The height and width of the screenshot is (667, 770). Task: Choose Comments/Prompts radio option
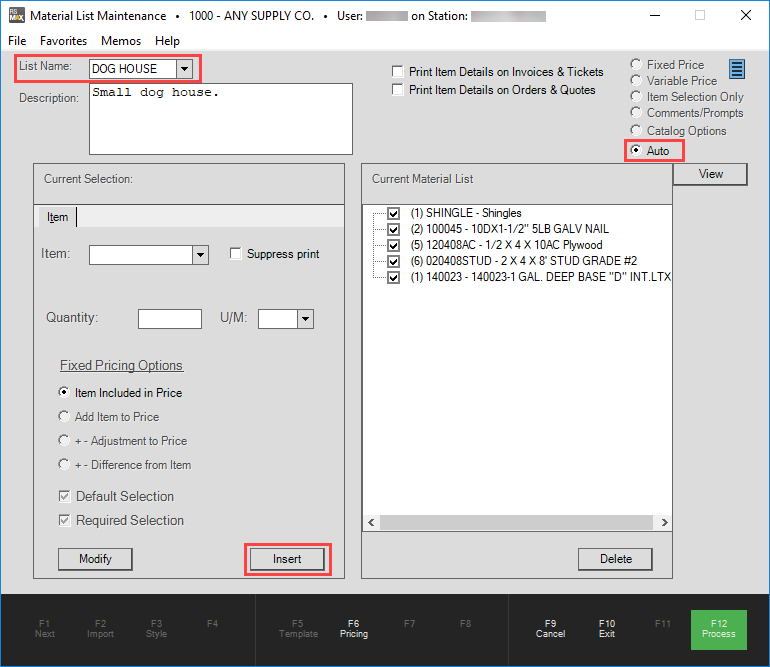coord(636,112)
